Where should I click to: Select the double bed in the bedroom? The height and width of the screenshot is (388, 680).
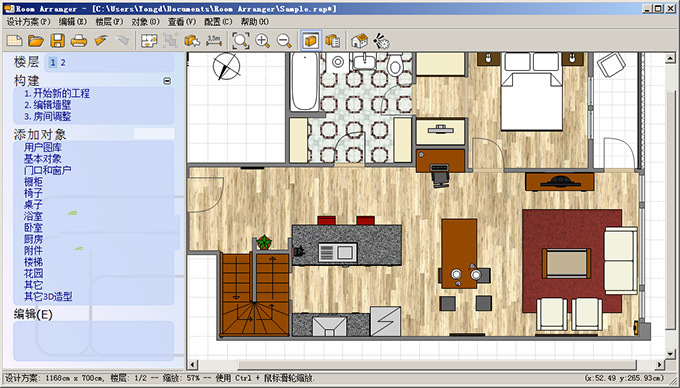(x=532, y=91)
